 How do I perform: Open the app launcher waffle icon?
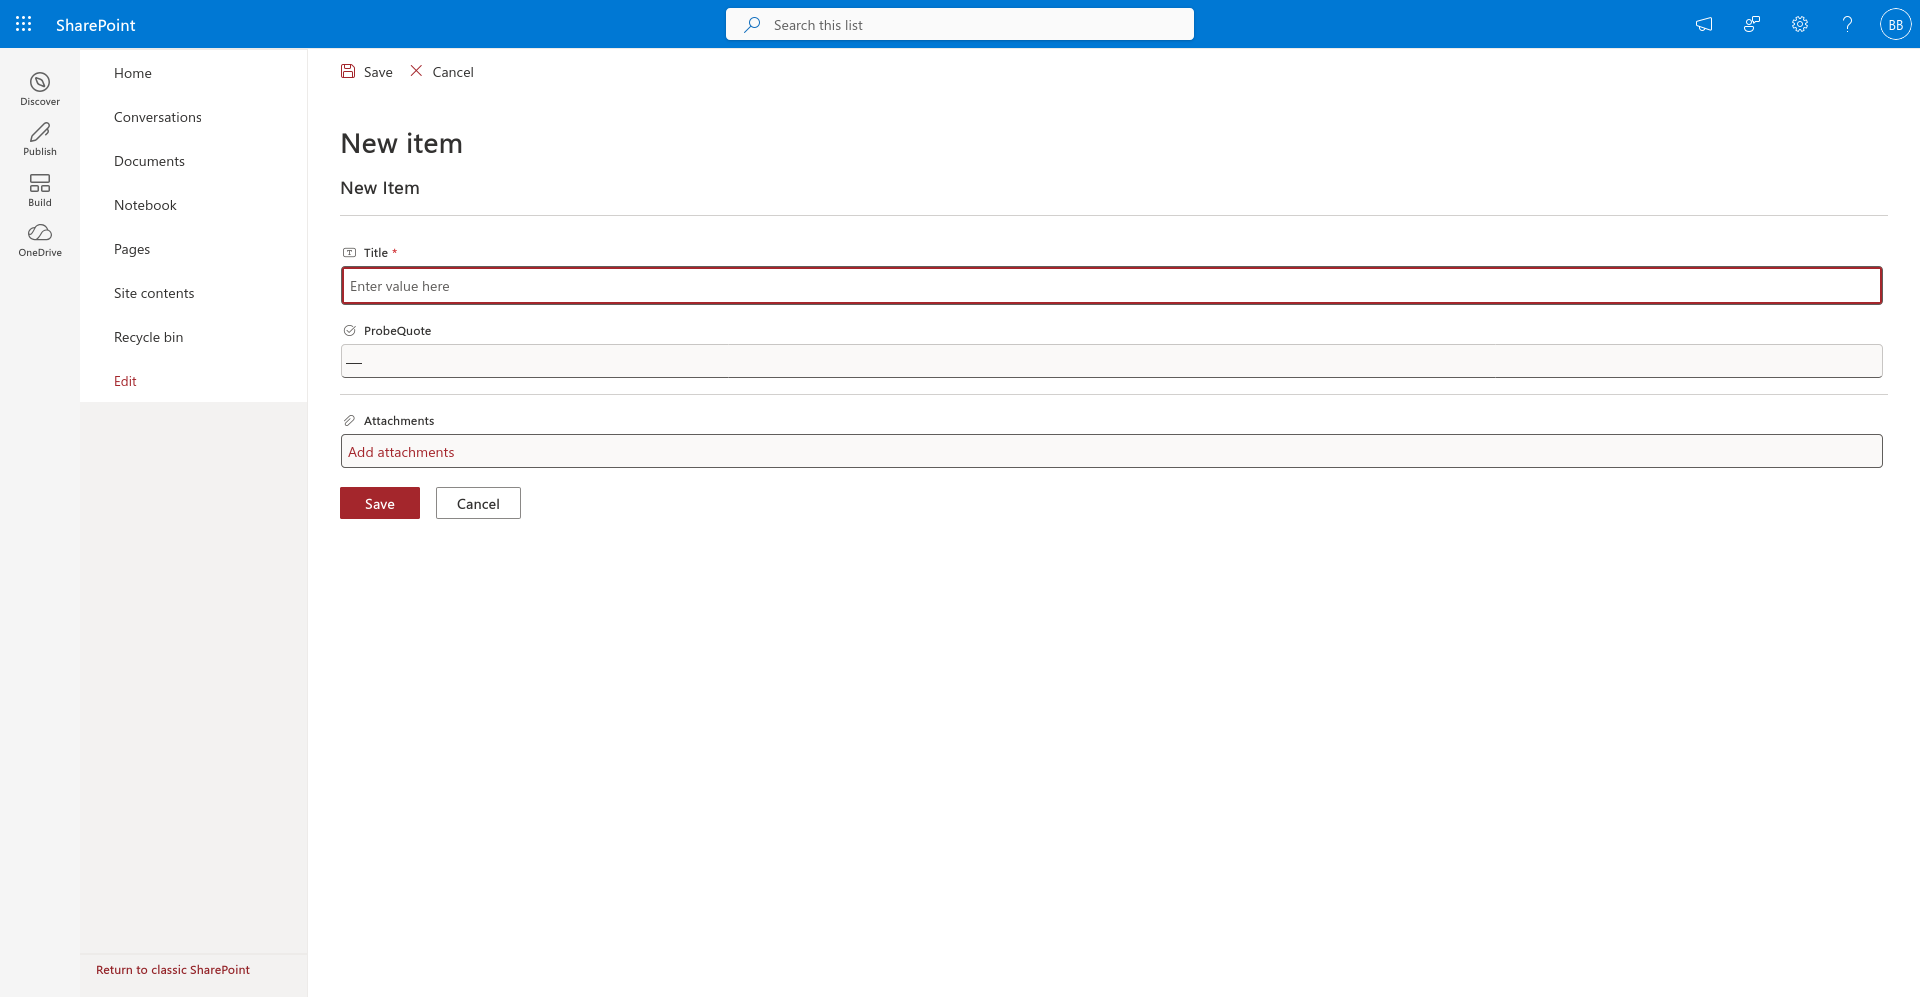tap(24, 24)
